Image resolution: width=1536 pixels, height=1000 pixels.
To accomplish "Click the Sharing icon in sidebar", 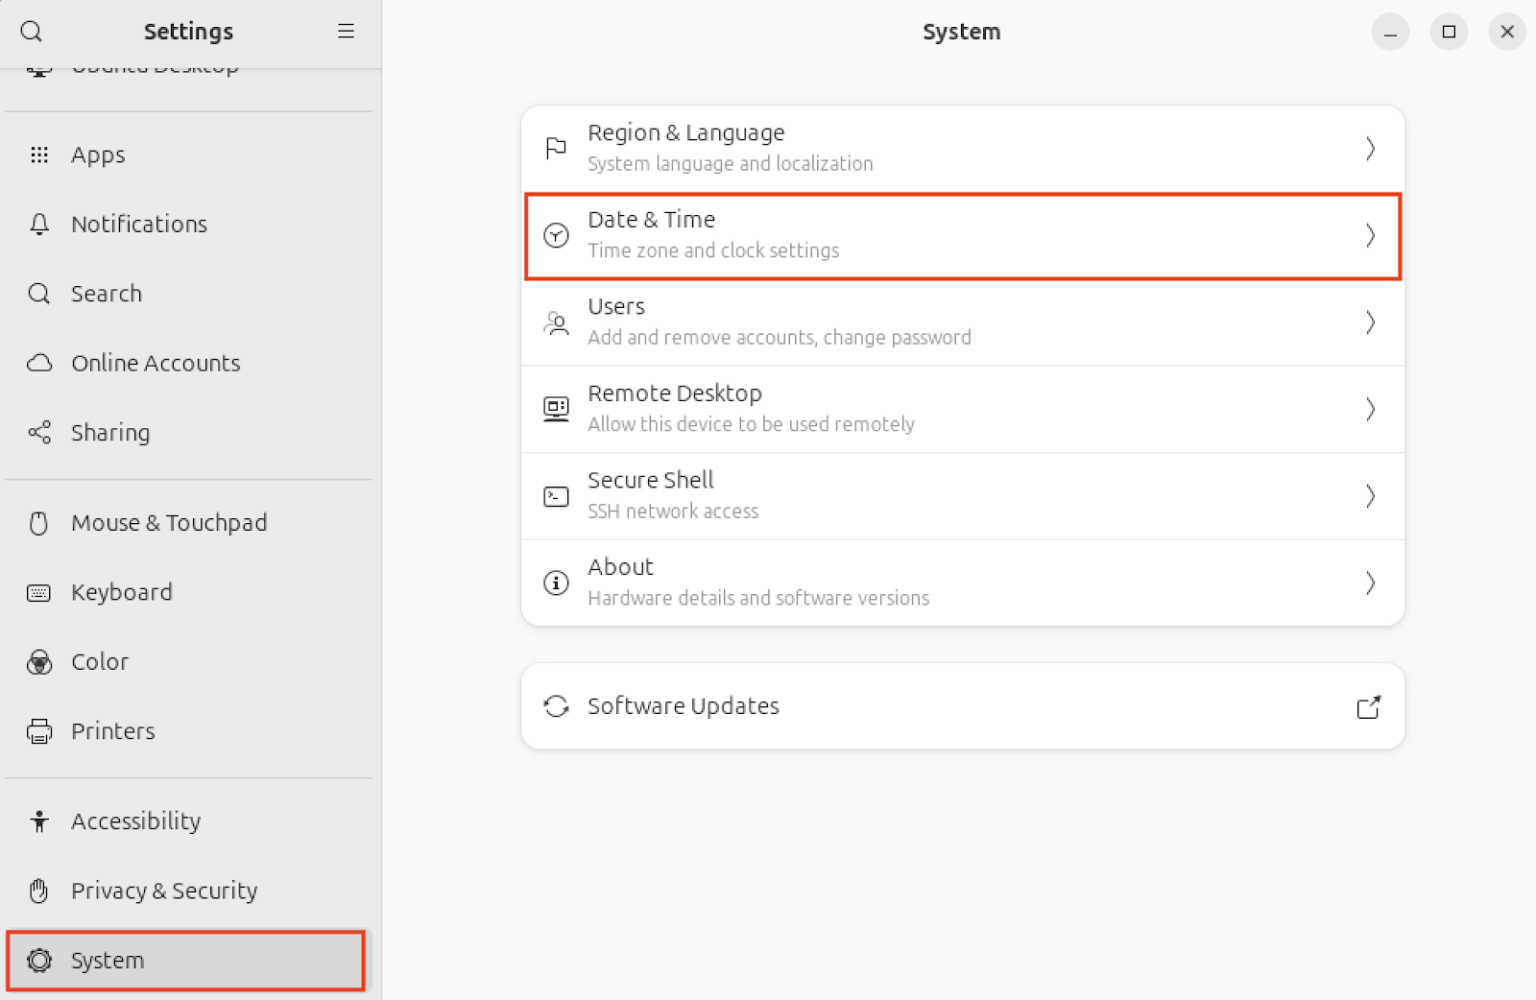I will pyautogui.click(x=39, y=432).
